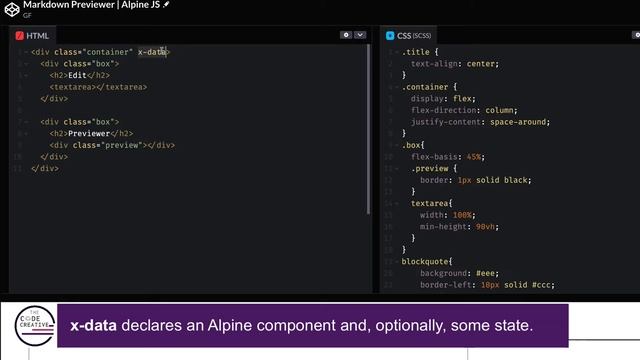Viewport: 640px width, 360px height.
Task: Collapse fold arrow on h2 Previewer line
Action: (26, 134)
